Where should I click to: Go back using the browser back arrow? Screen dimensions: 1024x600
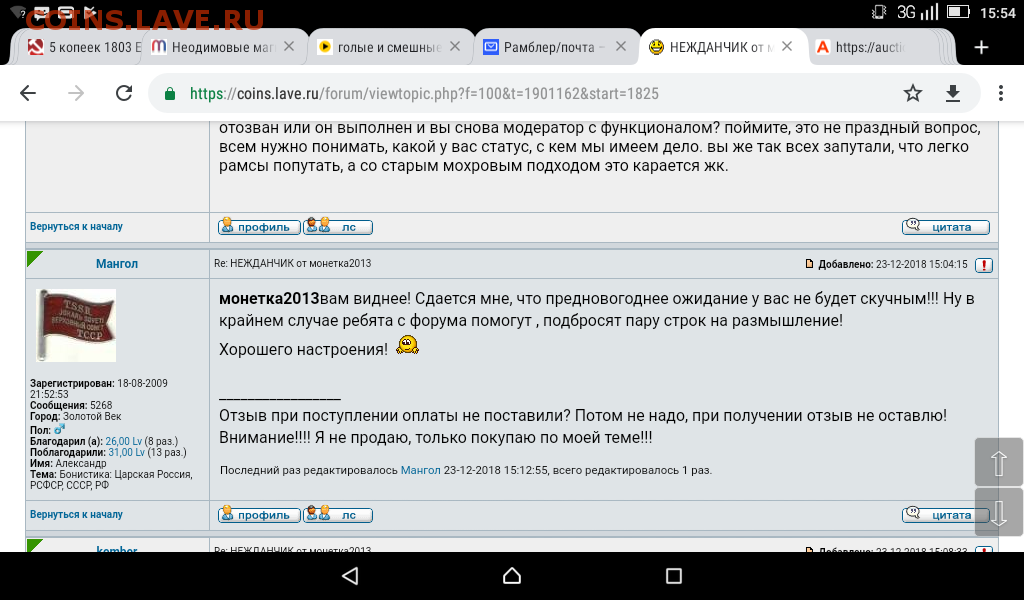tap(28, 93)
